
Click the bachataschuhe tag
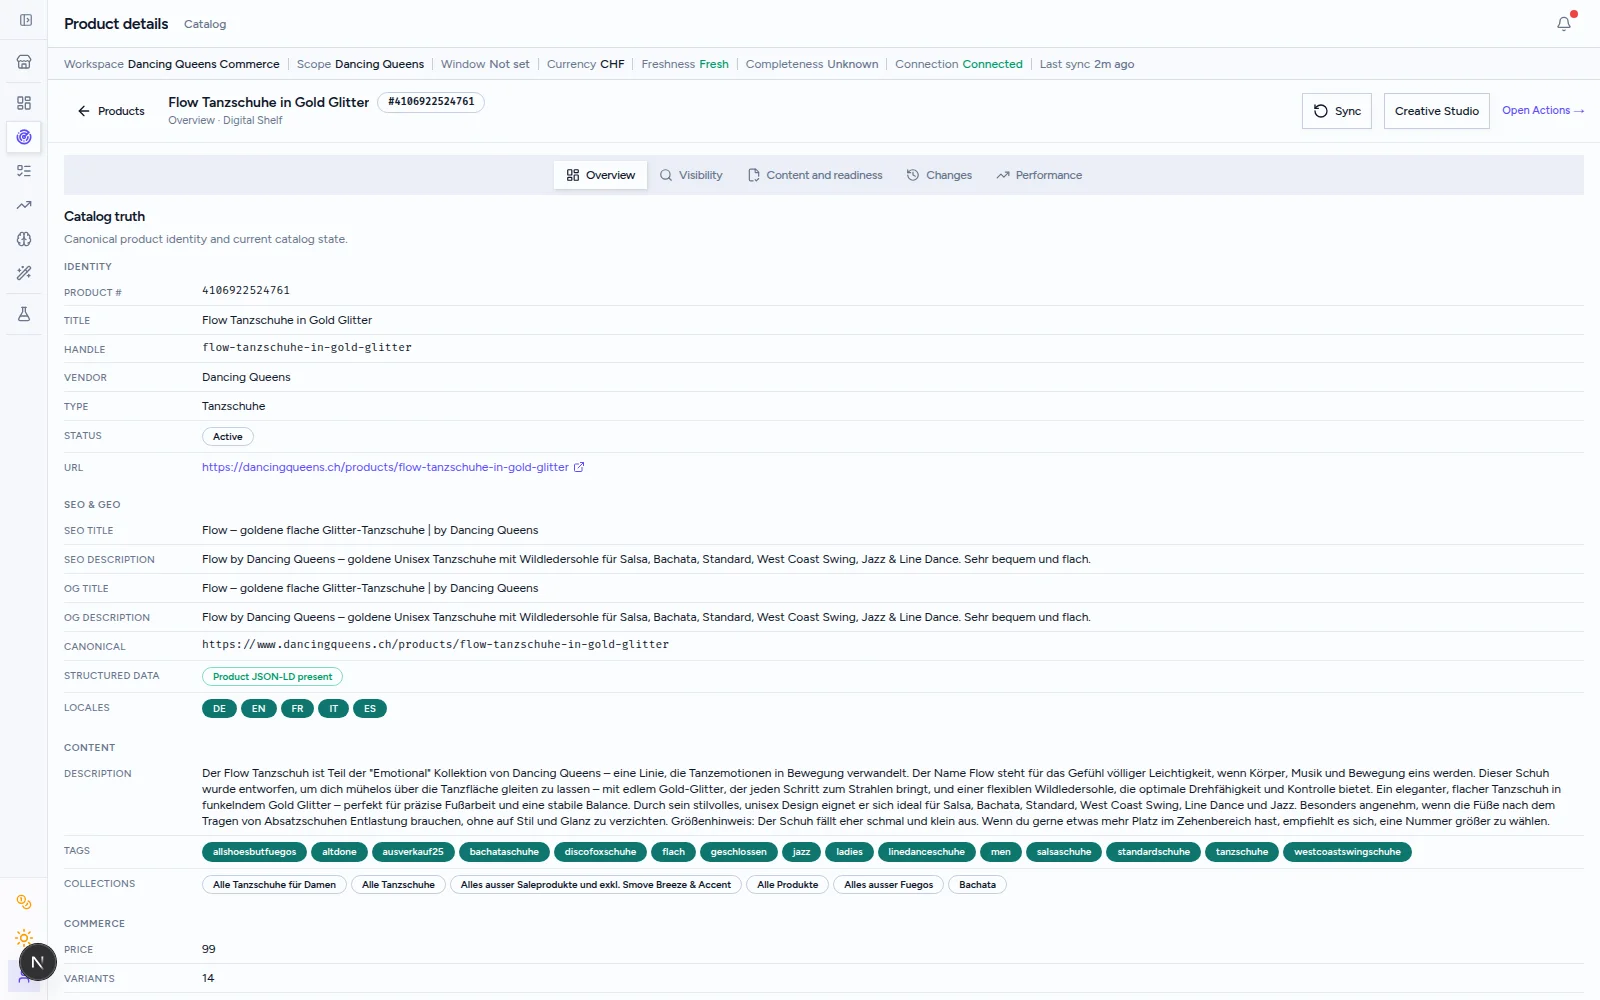504,852
